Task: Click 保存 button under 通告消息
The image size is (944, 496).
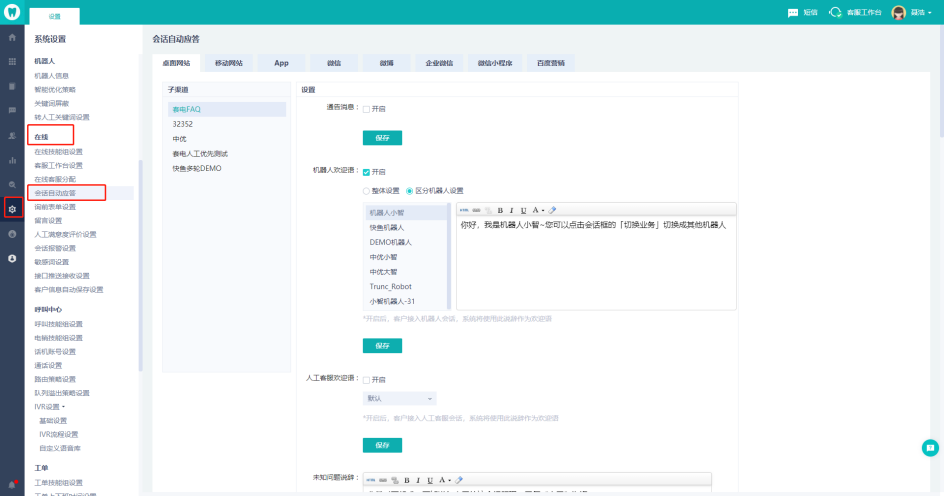Action: pyautogui.click(x=382, y=138)
